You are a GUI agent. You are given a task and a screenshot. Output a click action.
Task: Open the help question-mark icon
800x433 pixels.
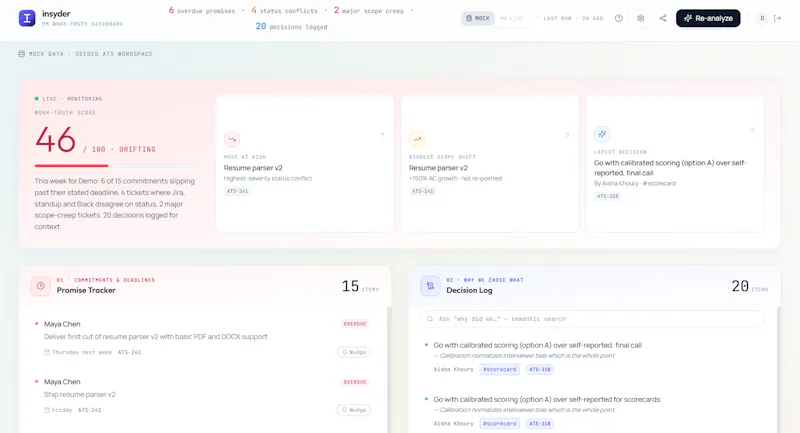pos(618,18)
